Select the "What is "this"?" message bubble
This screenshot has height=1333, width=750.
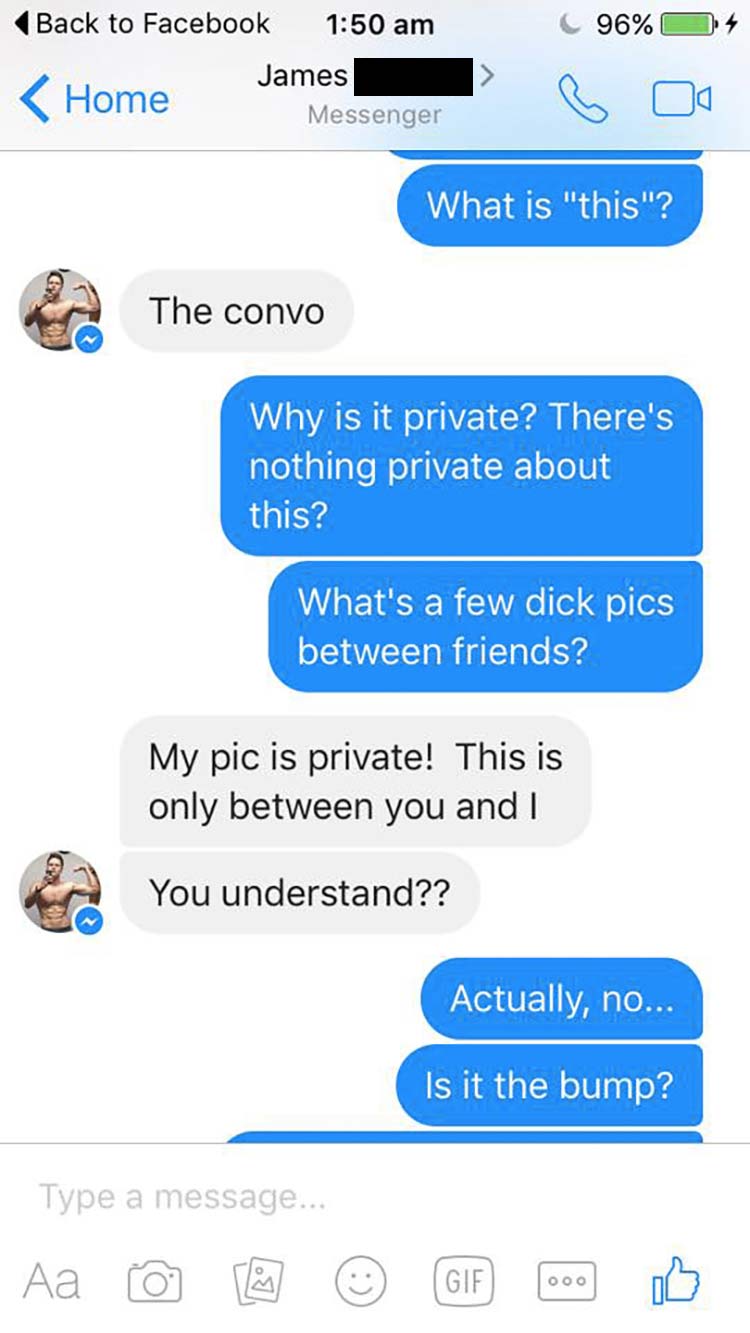point(549,205)
